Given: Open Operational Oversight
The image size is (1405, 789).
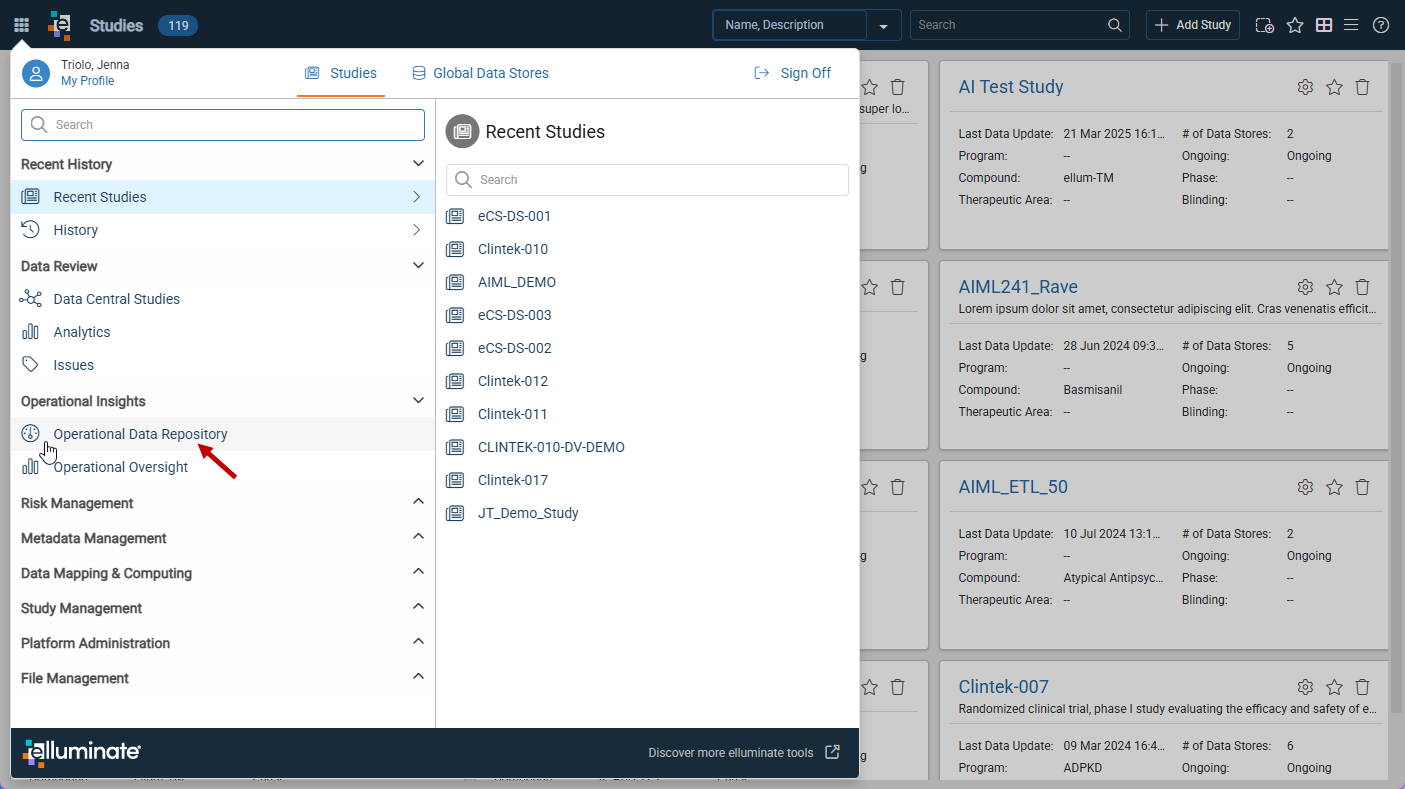Looking at the screenshot, I should (223, 467).
